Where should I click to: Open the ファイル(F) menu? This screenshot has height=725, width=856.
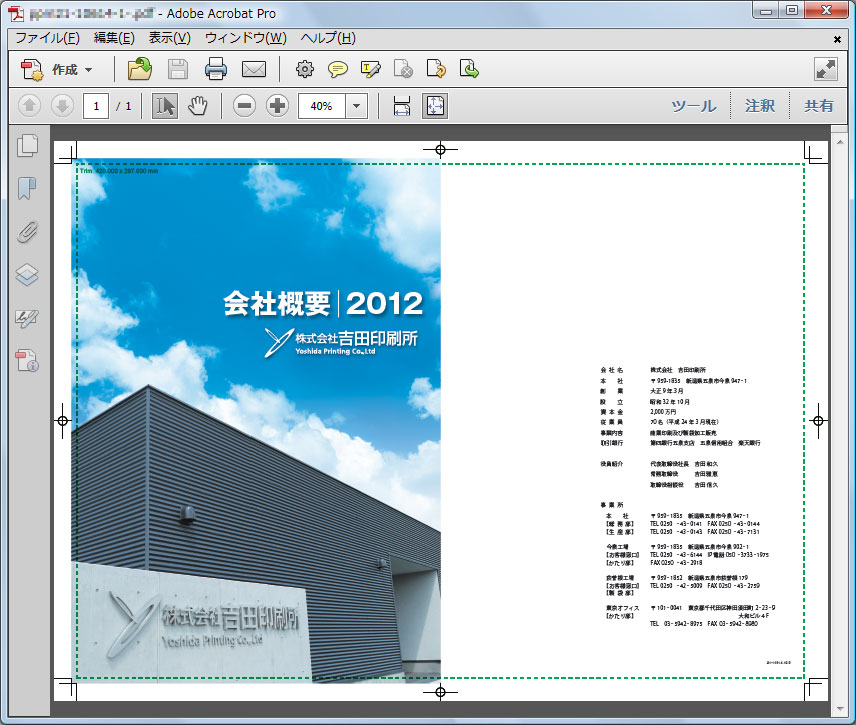47,38
